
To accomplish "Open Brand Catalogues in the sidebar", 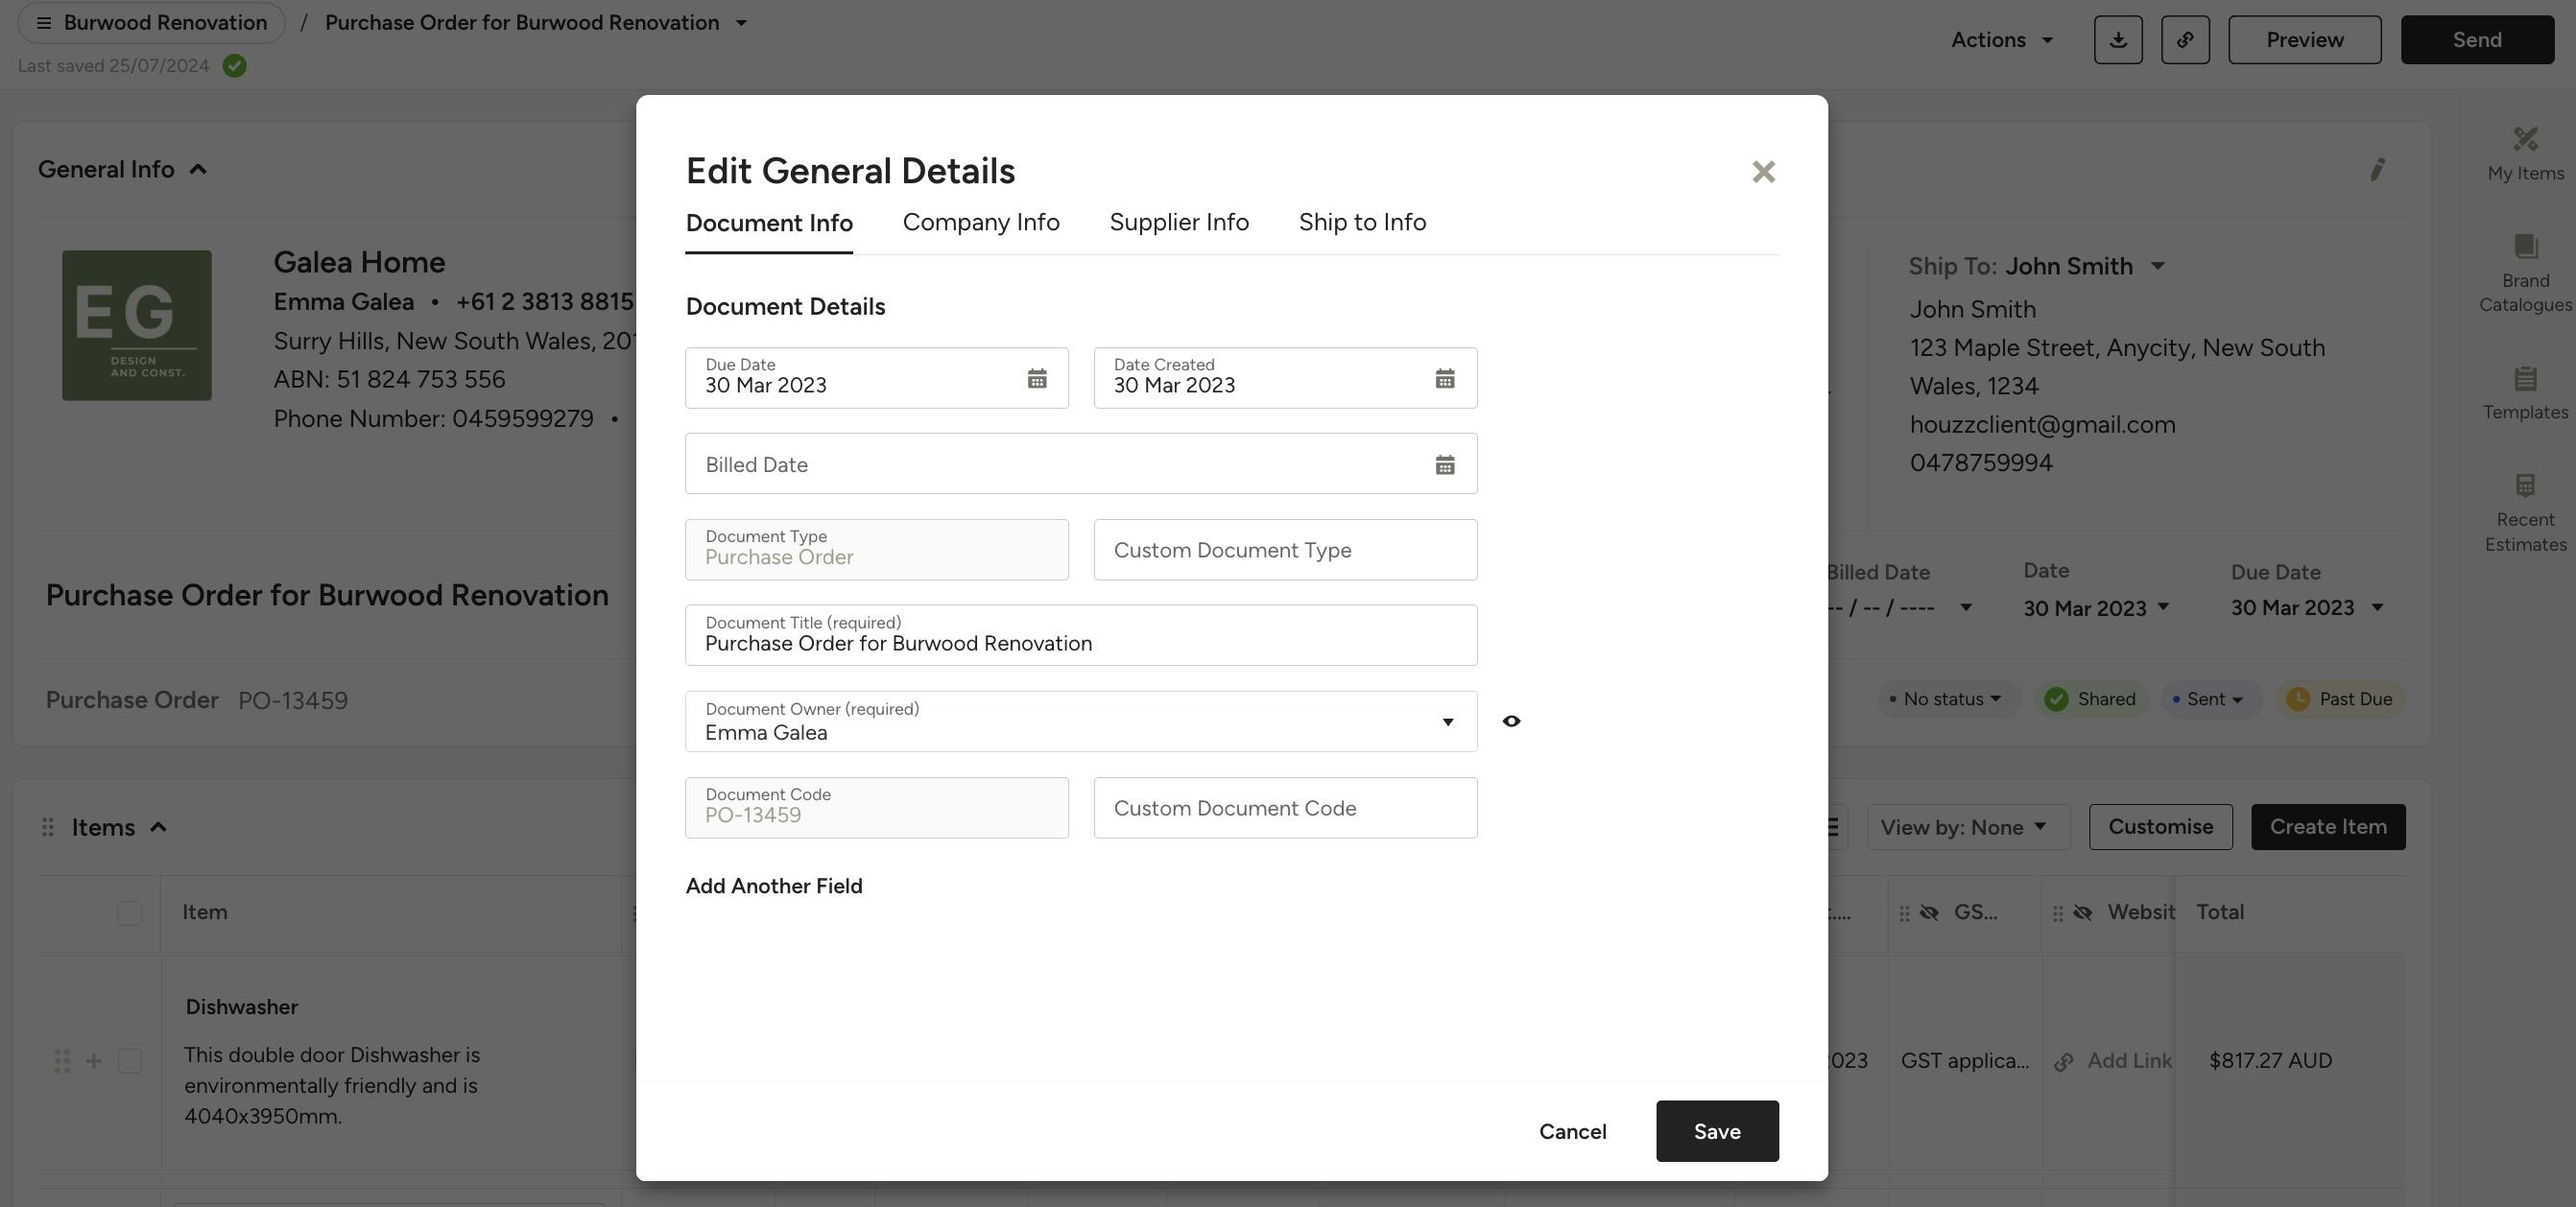I will pyautogui.click(x=2525, y=273).
